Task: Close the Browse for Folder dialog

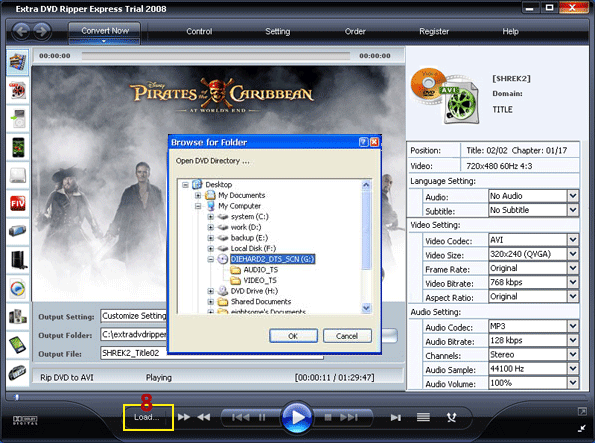Action: pyautogui.click(x=374, y=142)
